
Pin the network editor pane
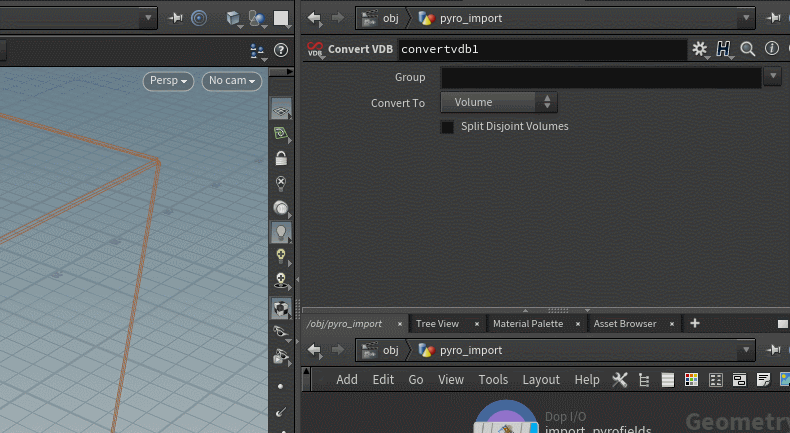pyautogui.click(x=773, y=350)
